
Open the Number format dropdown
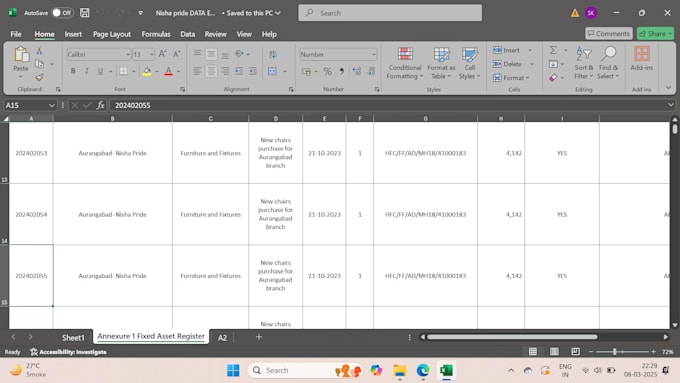373,55
